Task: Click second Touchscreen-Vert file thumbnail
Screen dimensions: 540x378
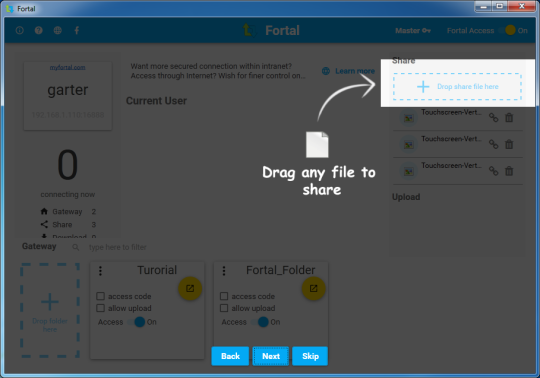Action: click(408, 145)
